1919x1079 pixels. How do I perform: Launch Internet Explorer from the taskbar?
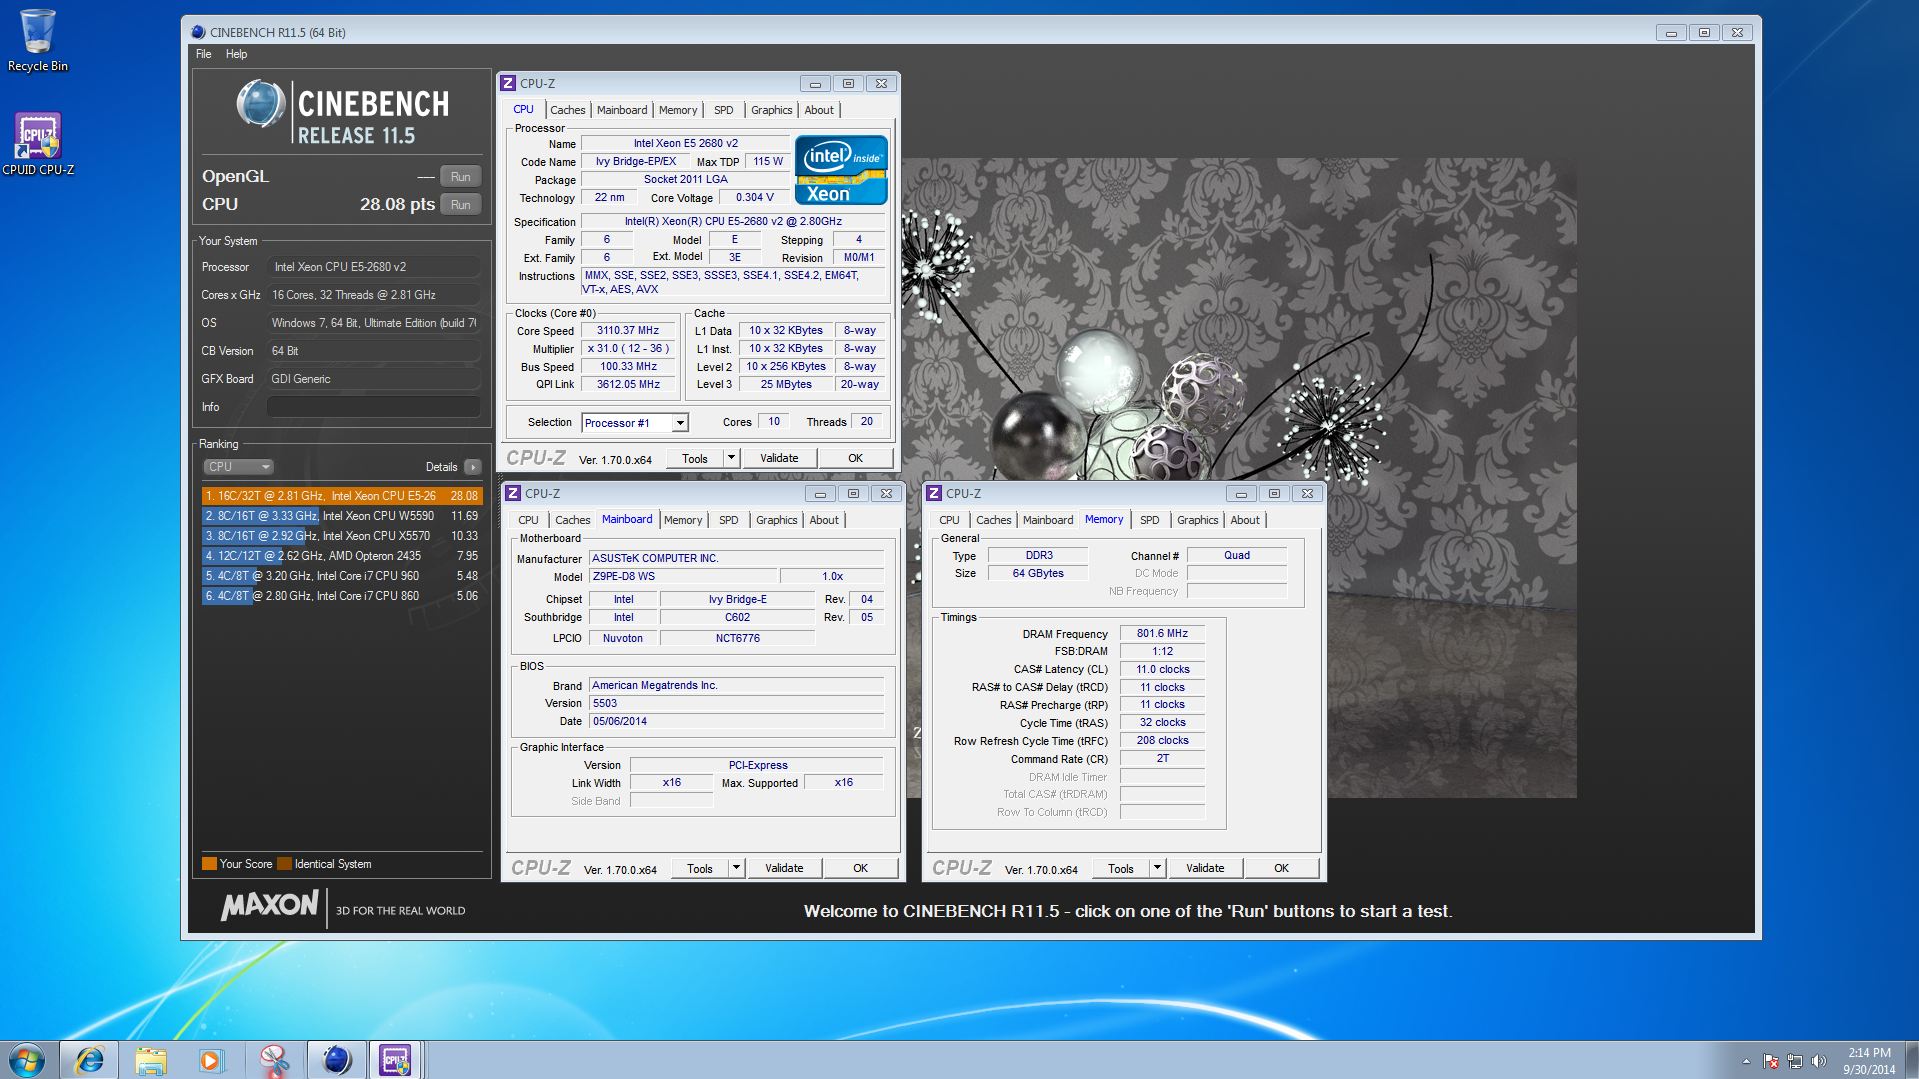click(89, 1060)
